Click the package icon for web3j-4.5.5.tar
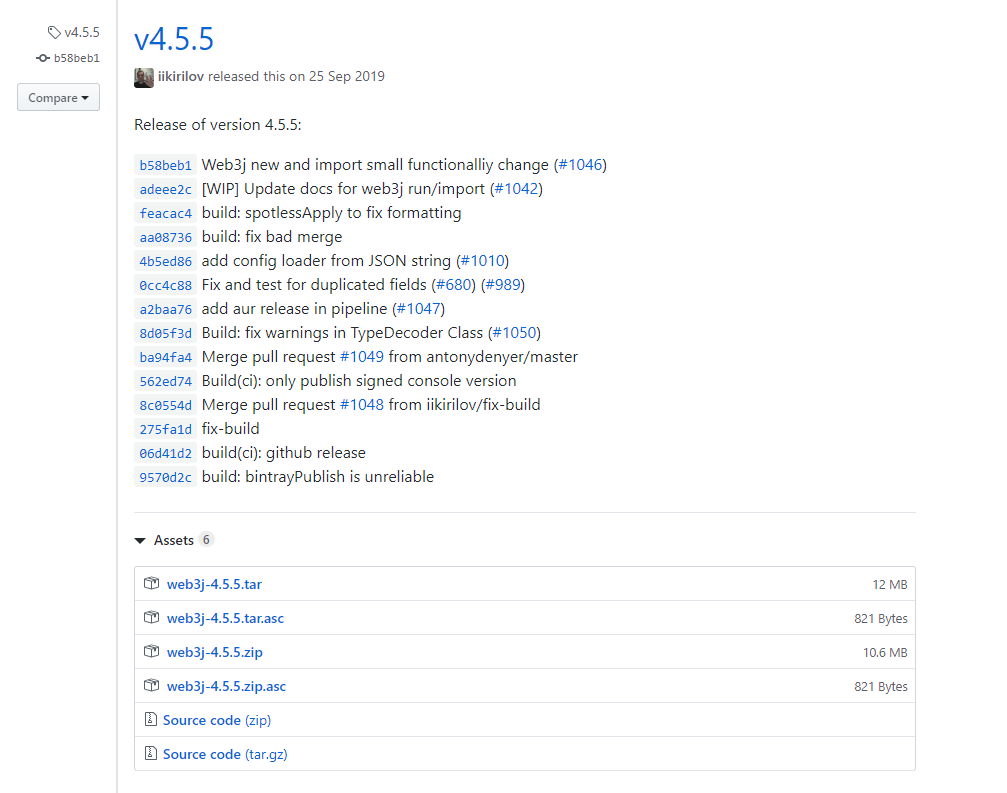Image resolution: width=1007 pixels, height=793 pixels. click(152, 584)
